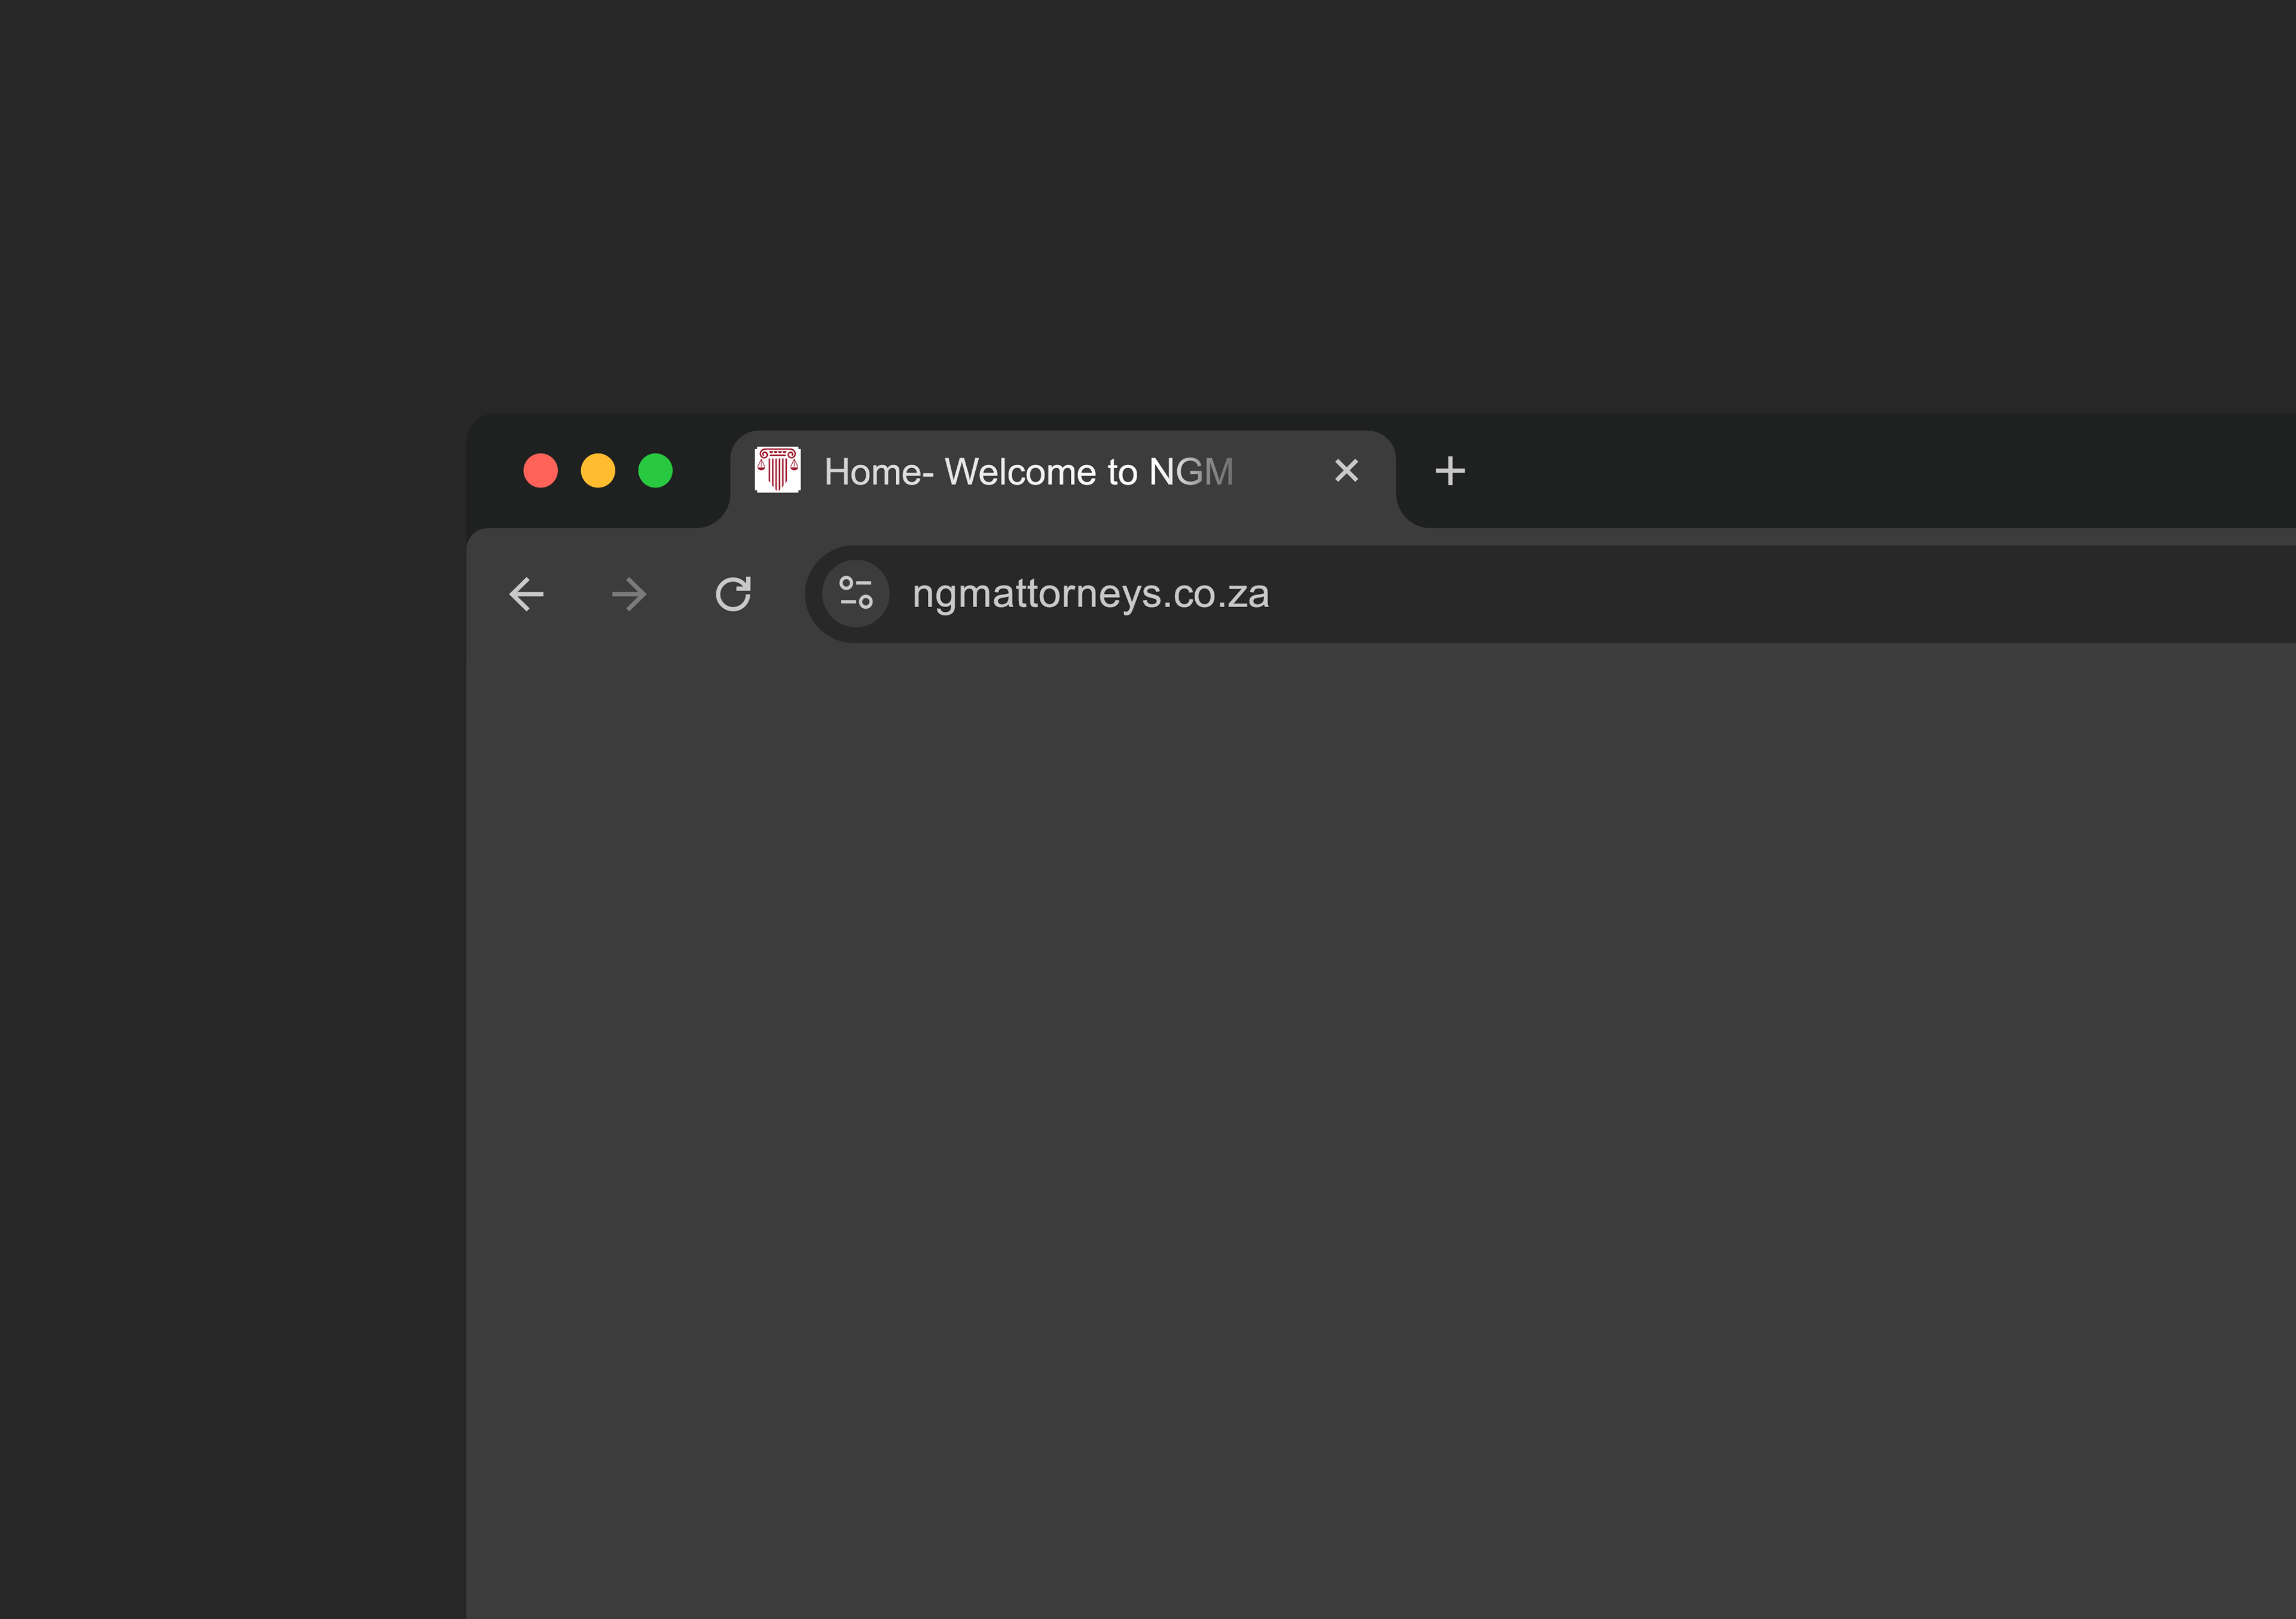Click the NGM pillar favicon on tab
The height and width of the screenshot is (1619, 2296).
(777, 470)
